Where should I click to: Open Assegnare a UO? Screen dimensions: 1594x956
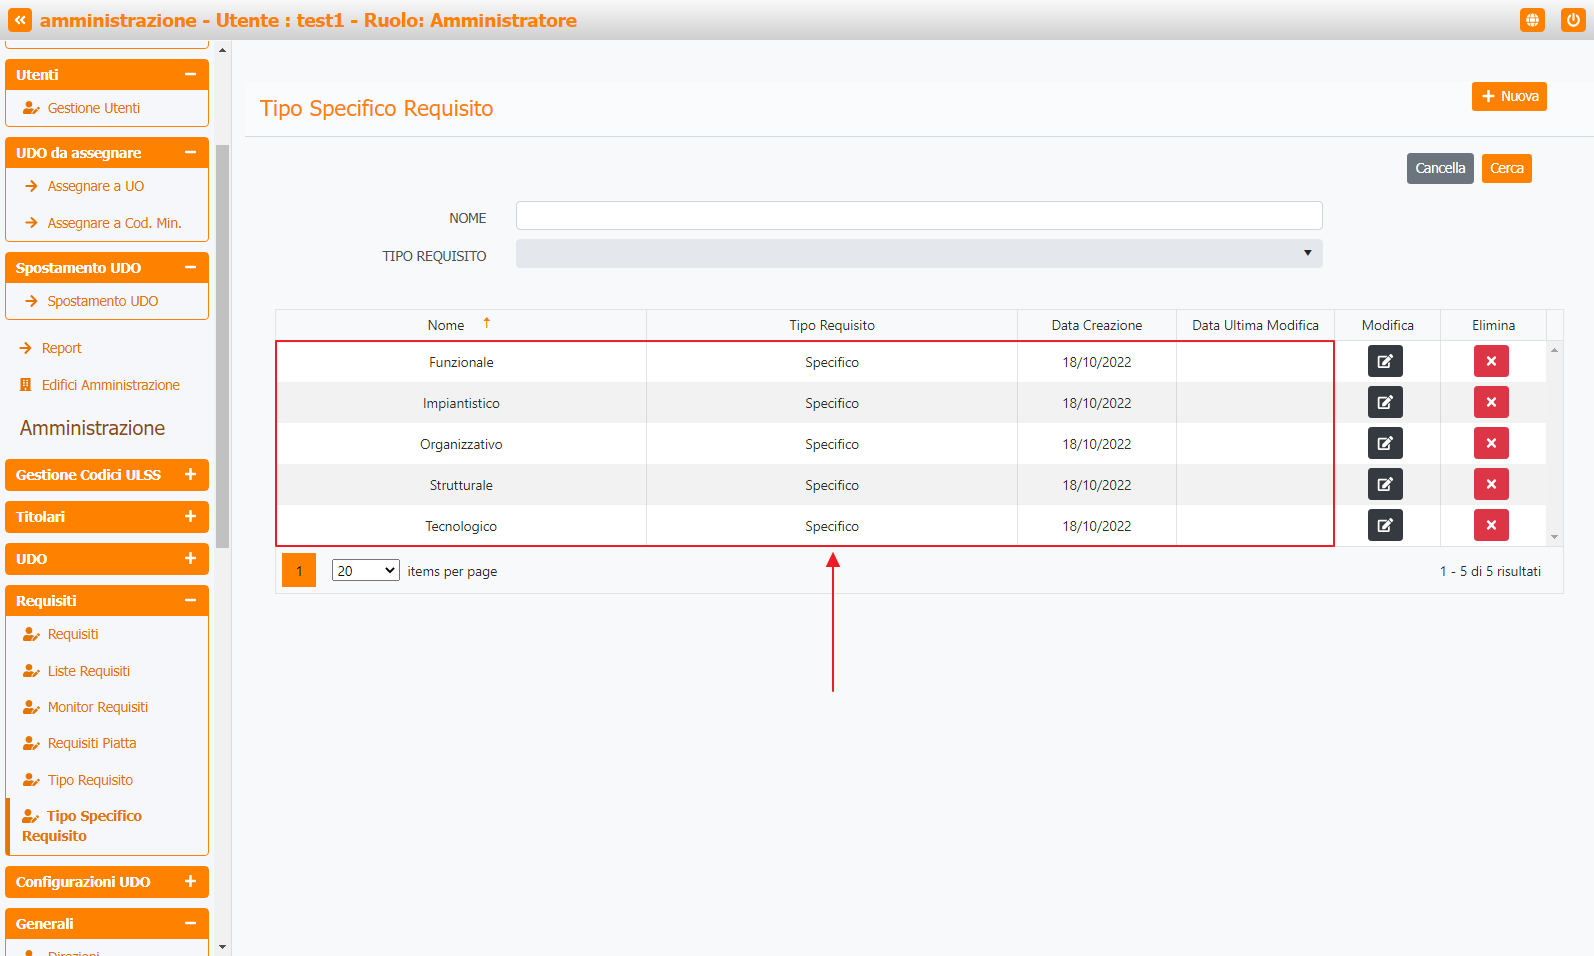(x=96, y=186)
